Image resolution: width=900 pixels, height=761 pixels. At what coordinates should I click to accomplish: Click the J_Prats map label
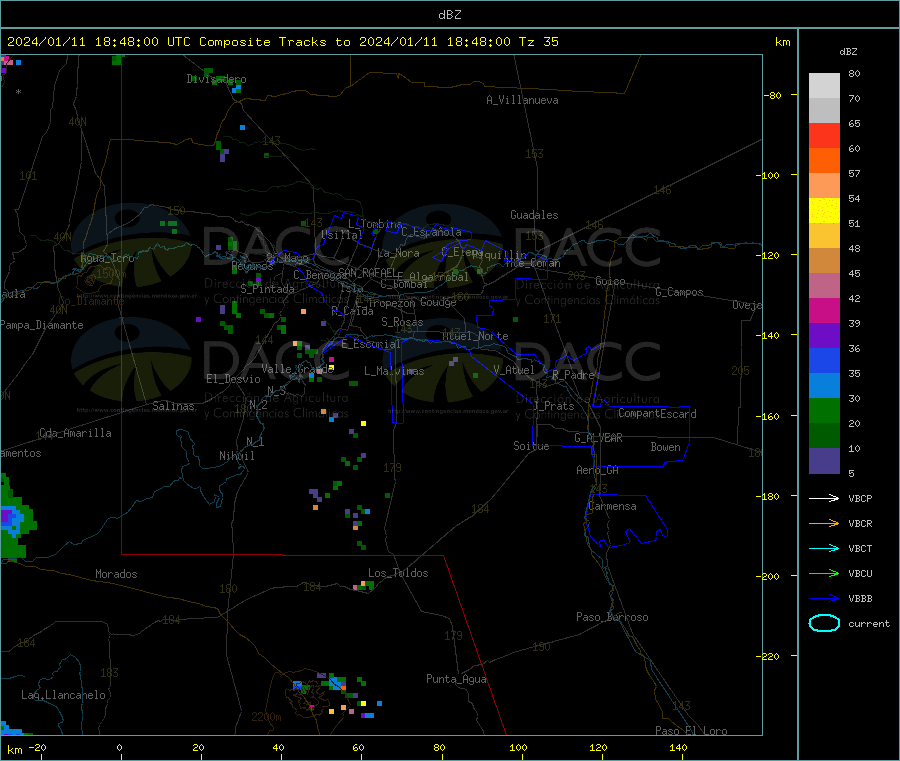point(553,406)
